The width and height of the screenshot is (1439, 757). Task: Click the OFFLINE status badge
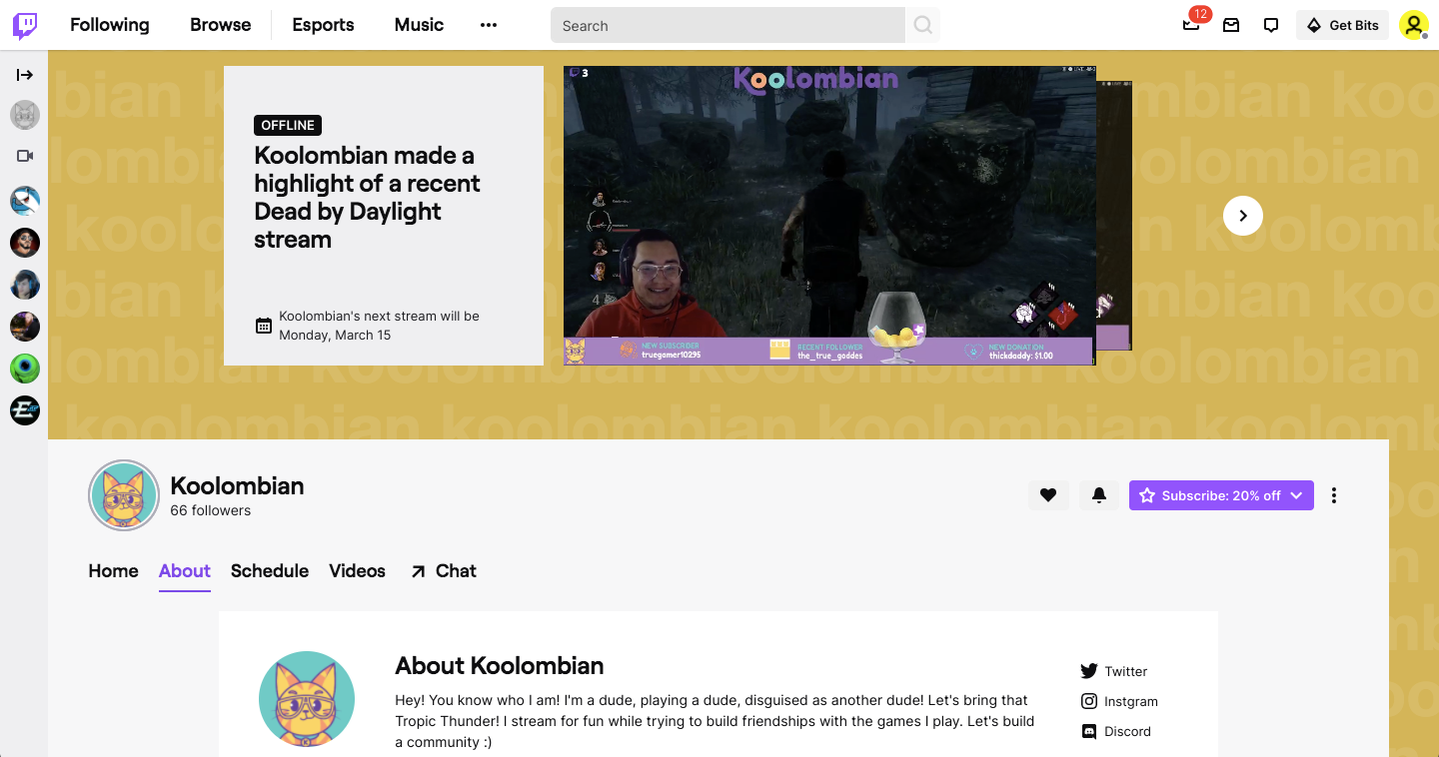(288, 125)
